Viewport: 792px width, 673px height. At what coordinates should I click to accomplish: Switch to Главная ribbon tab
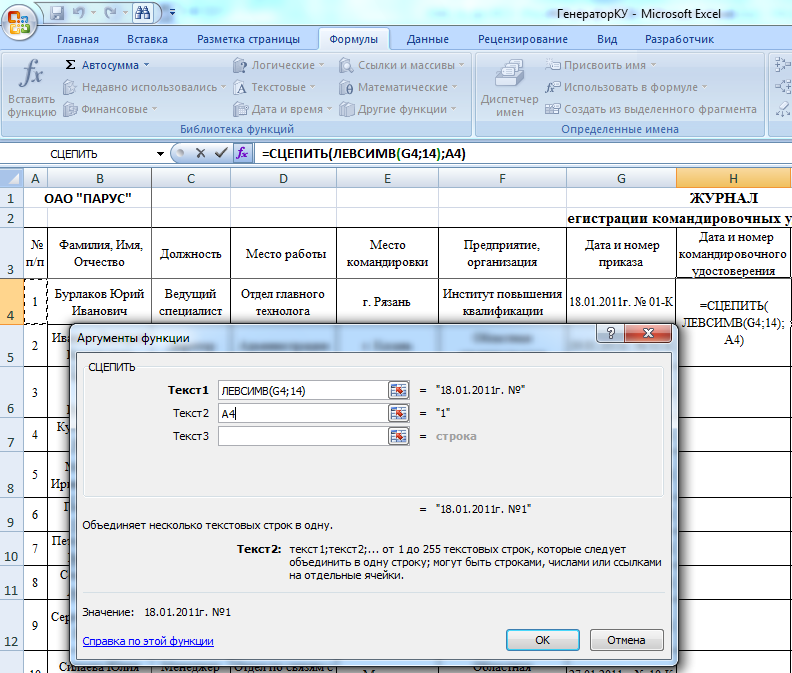(x=78, y=39)
